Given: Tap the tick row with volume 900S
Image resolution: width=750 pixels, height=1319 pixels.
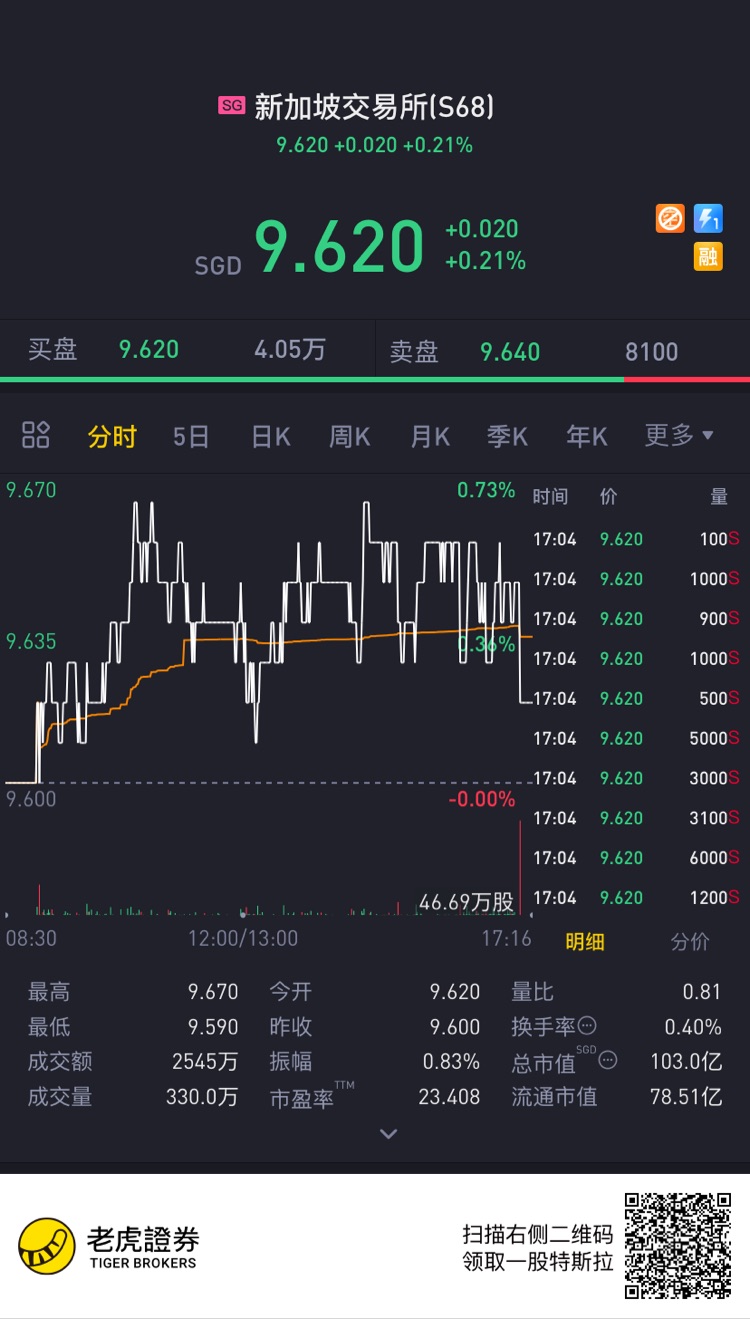Looking at the screenshot, I should (x=636, y=619).
